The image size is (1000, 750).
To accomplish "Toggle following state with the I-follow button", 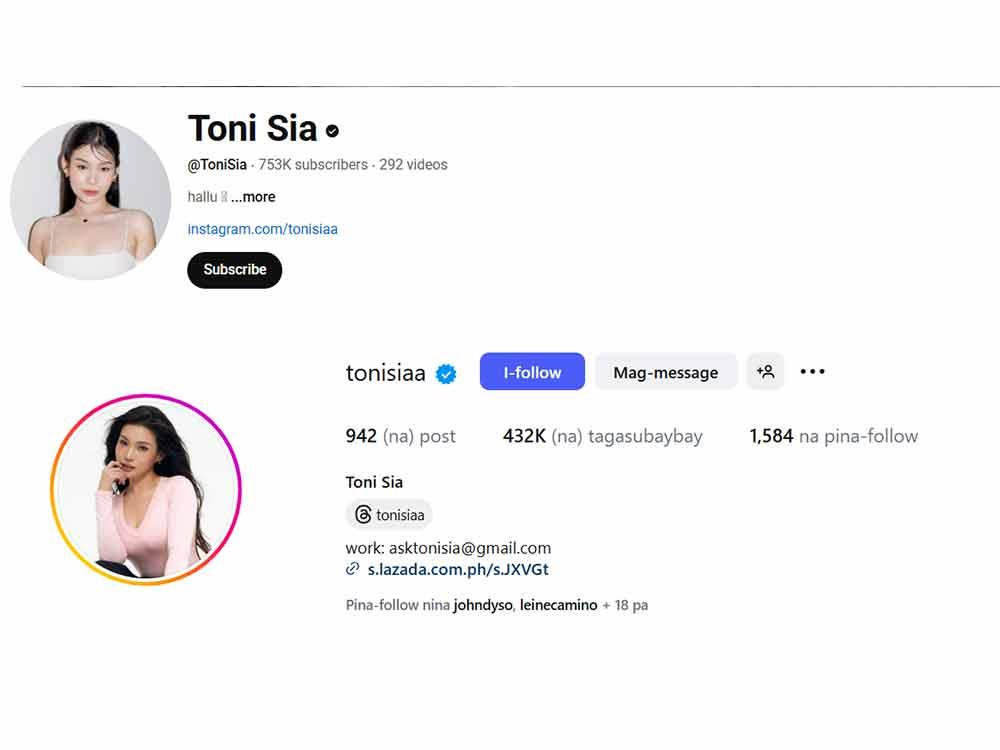I will point(531,371).
